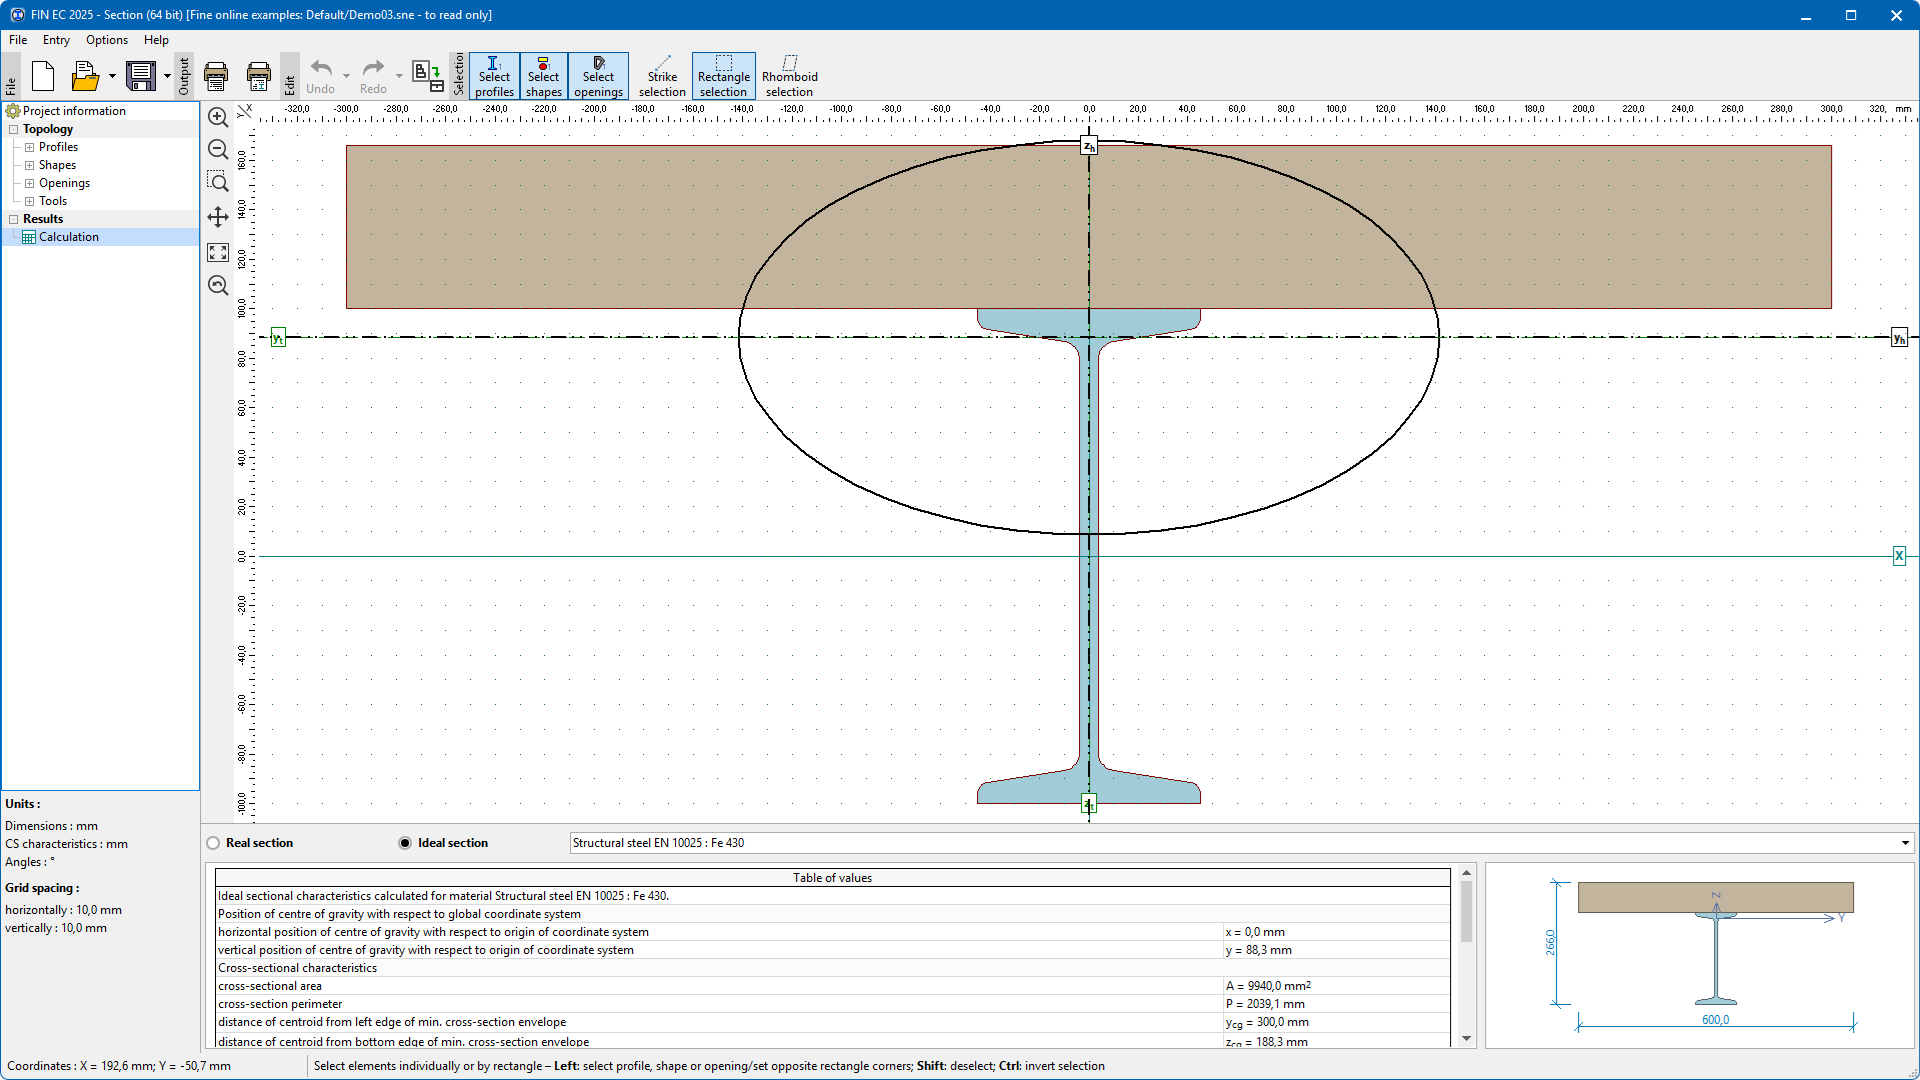This screenshot has height=1080, width=1920.
Task: Select the Ideal section radio button
Action: (405, 843)
